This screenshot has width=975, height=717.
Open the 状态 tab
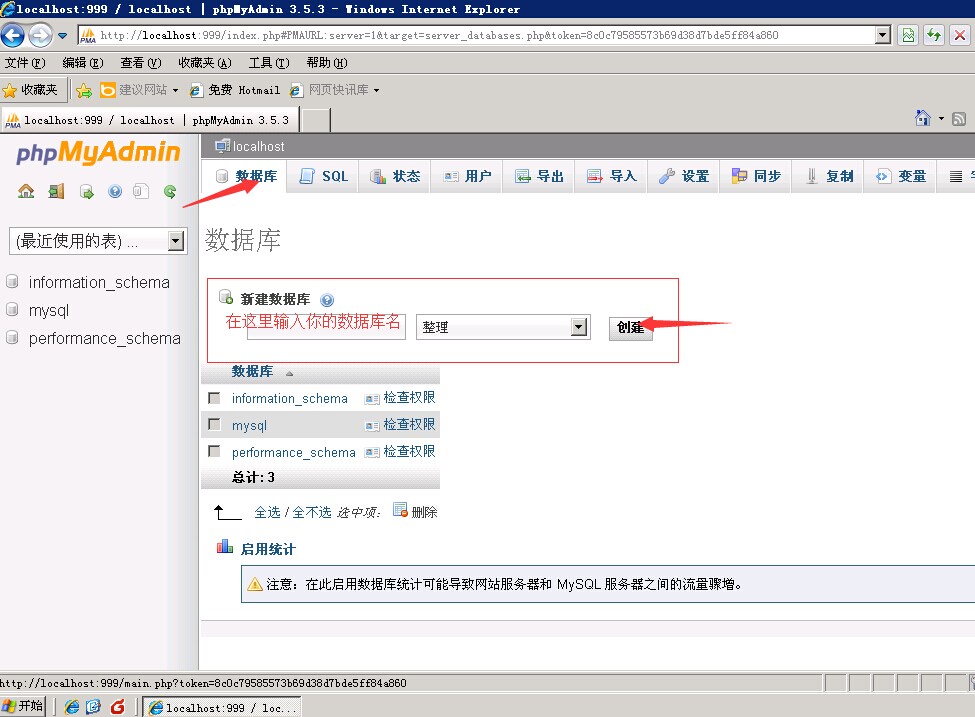(x=395, y=177)
